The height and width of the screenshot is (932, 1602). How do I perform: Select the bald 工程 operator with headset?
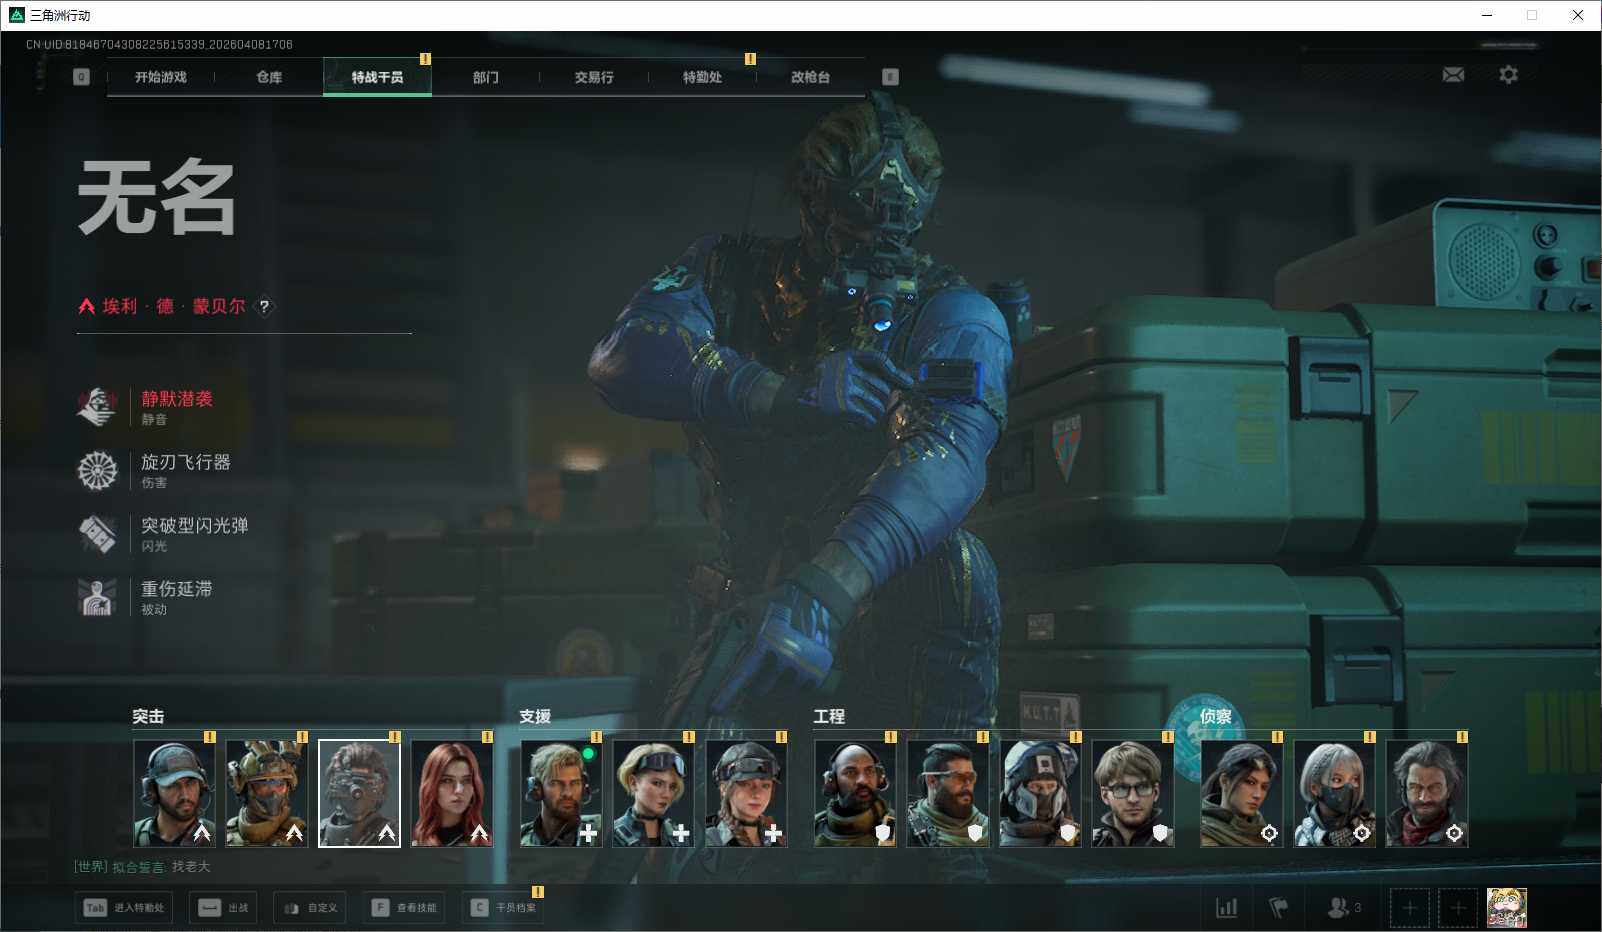855,794
